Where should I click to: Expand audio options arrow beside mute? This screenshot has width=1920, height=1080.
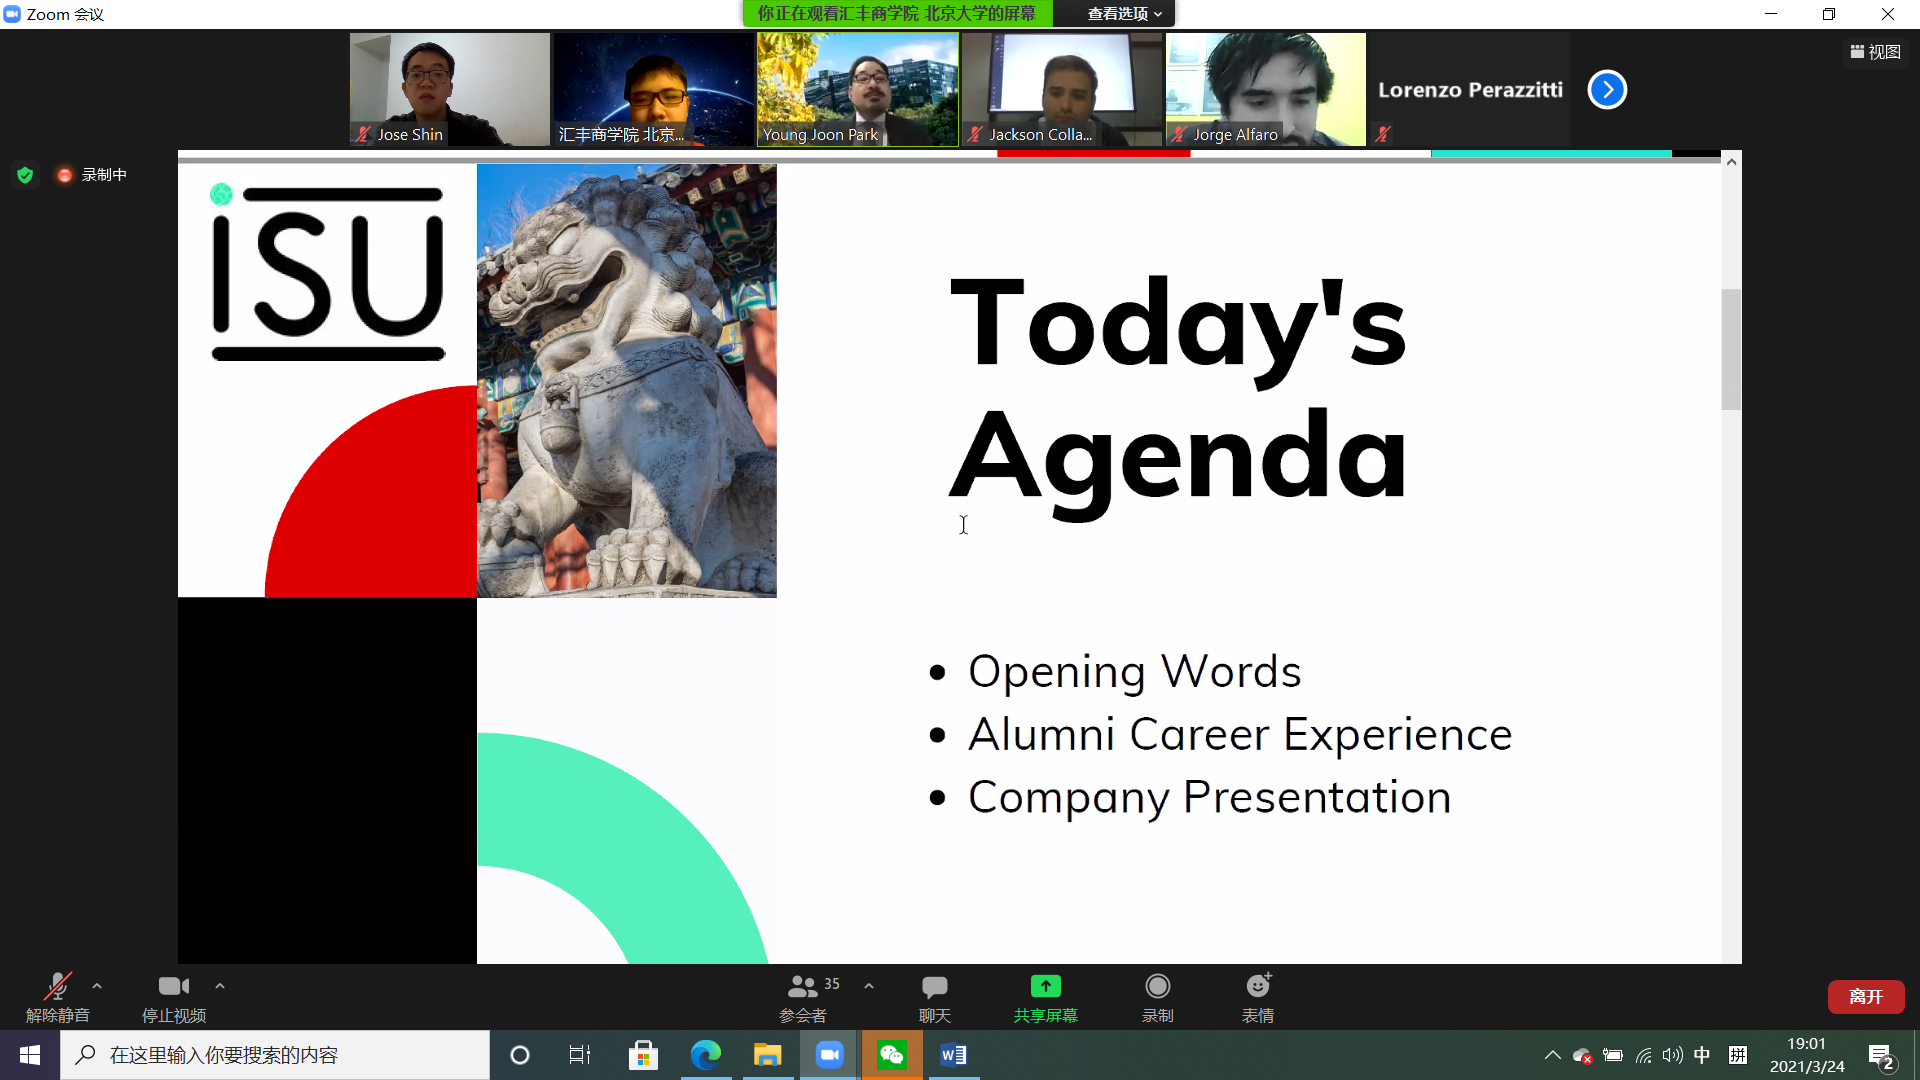point(97,986)
